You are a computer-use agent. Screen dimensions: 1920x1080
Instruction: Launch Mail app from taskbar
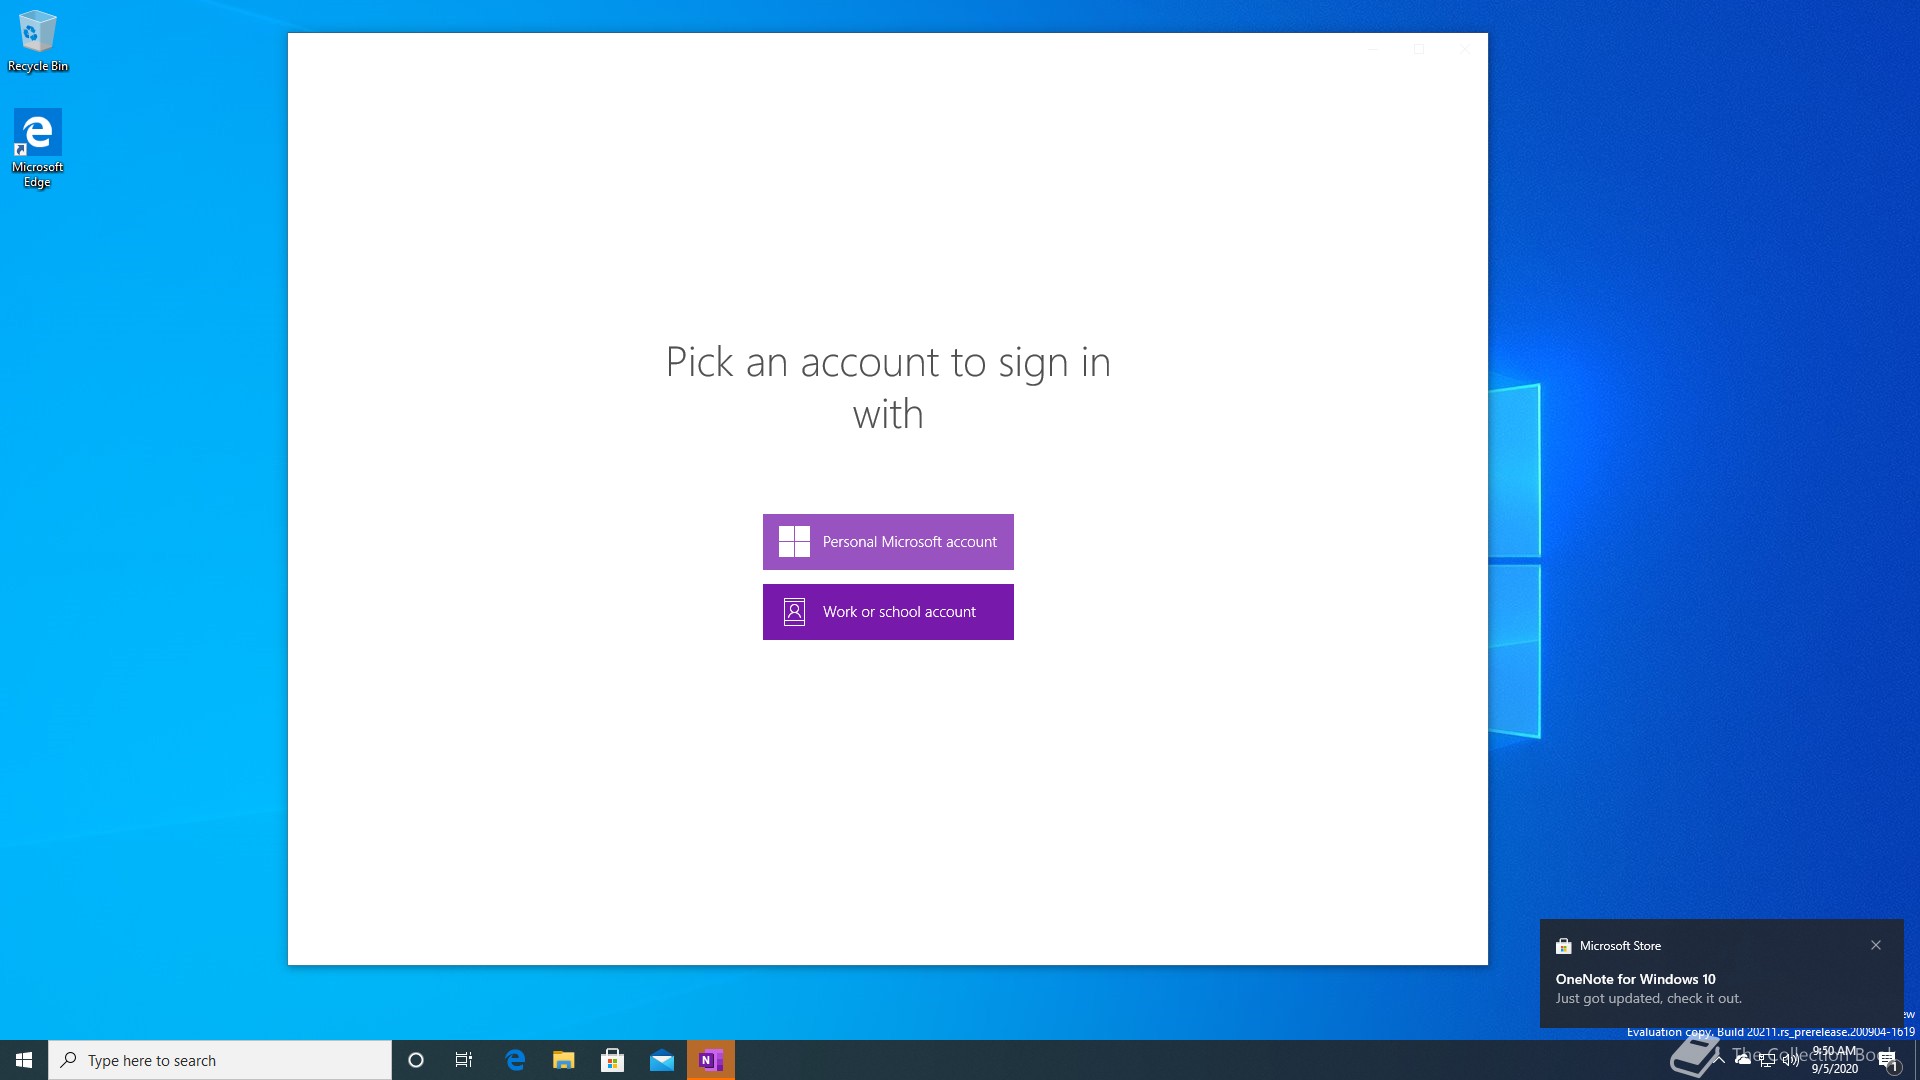tap(662, 1060)
